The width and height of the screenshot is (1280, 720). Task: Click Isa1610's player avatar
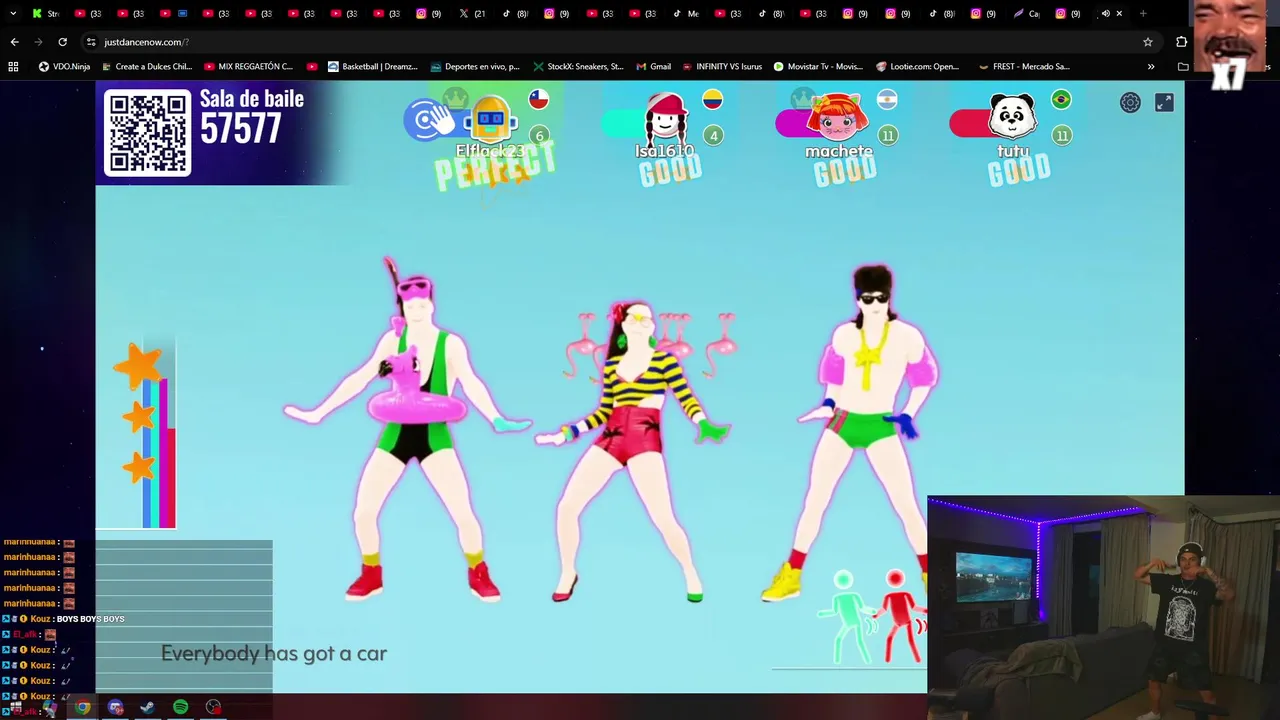point(665,118)
